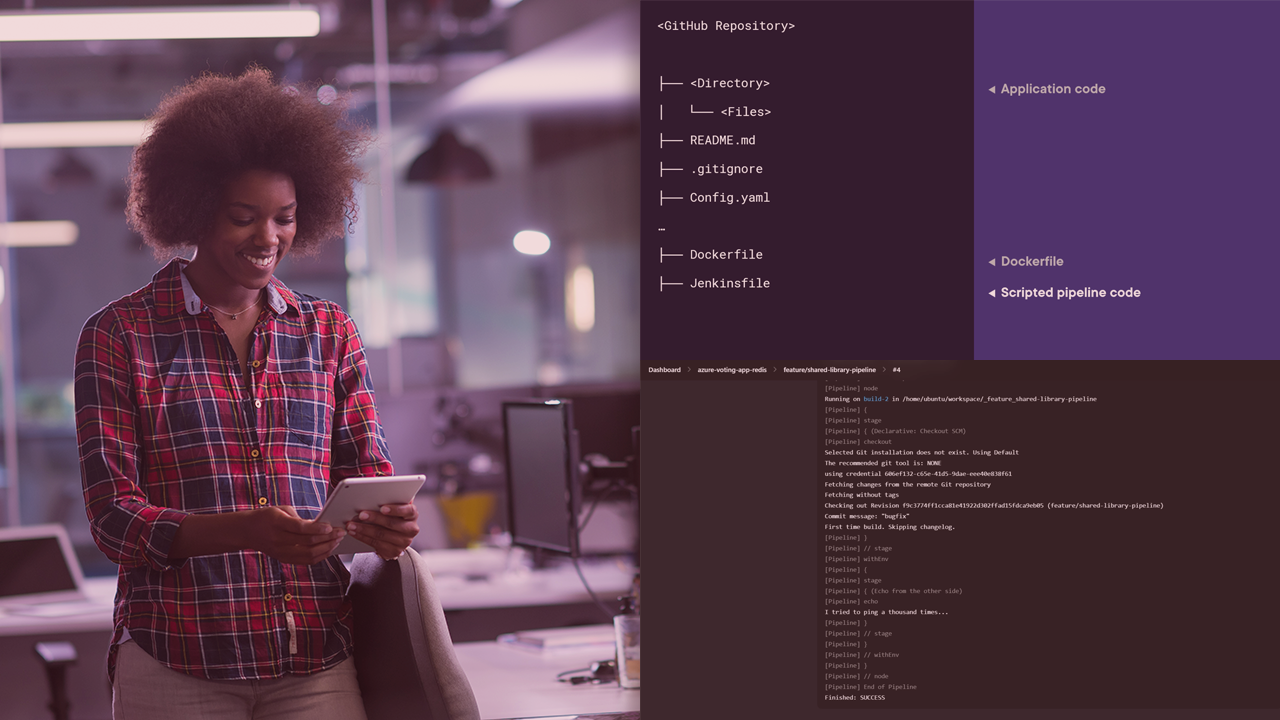Select README.md in the repository tree
Screen dimensions: 1280x720
coord(722,141)
